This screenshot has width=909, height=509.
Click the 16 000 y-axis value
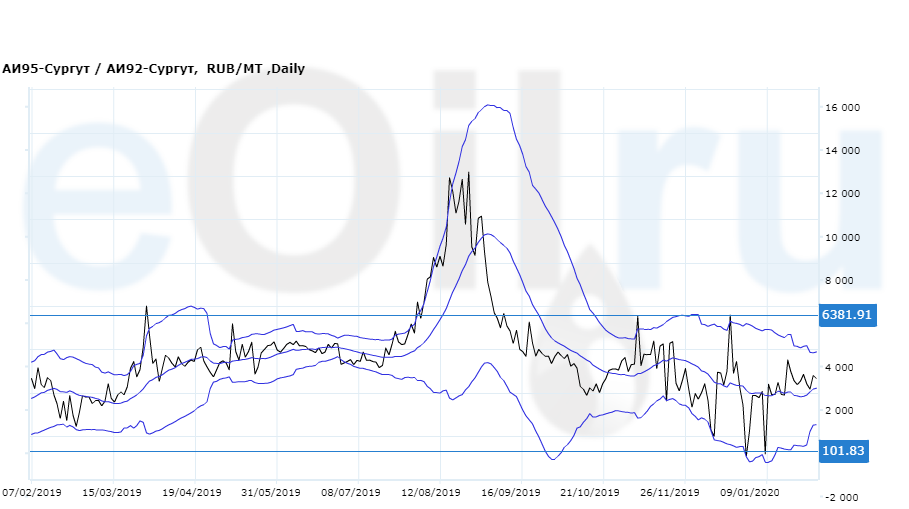coord(842,108)
